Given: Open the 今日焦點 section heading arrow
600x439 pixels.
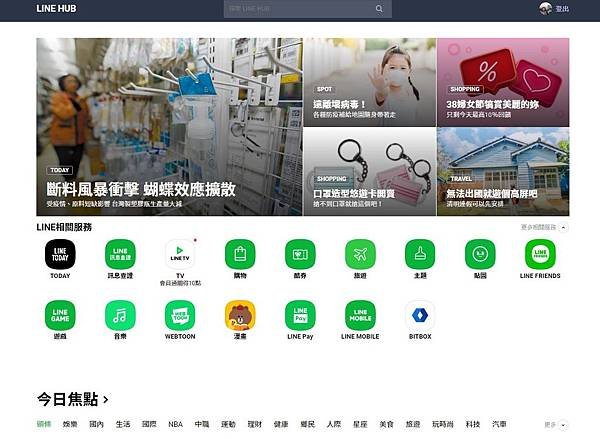Looking at the screenshot, I should pos(106,400).
